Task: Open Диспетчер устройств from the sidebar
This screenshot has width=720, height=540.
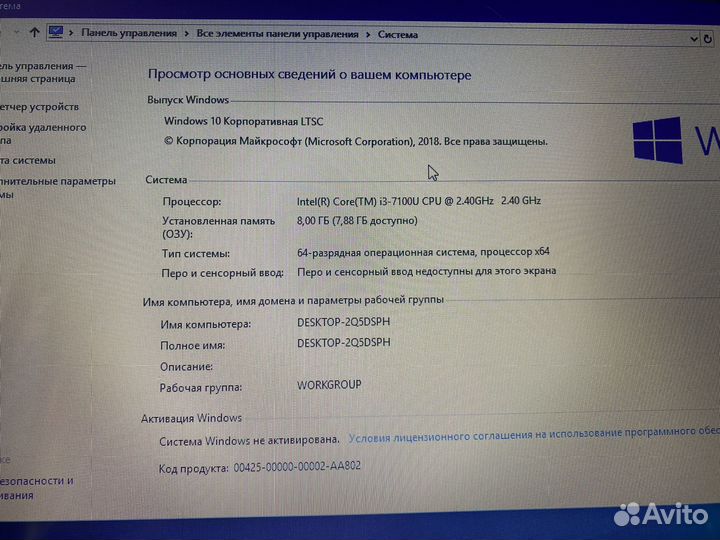Action: click(39, 107)
